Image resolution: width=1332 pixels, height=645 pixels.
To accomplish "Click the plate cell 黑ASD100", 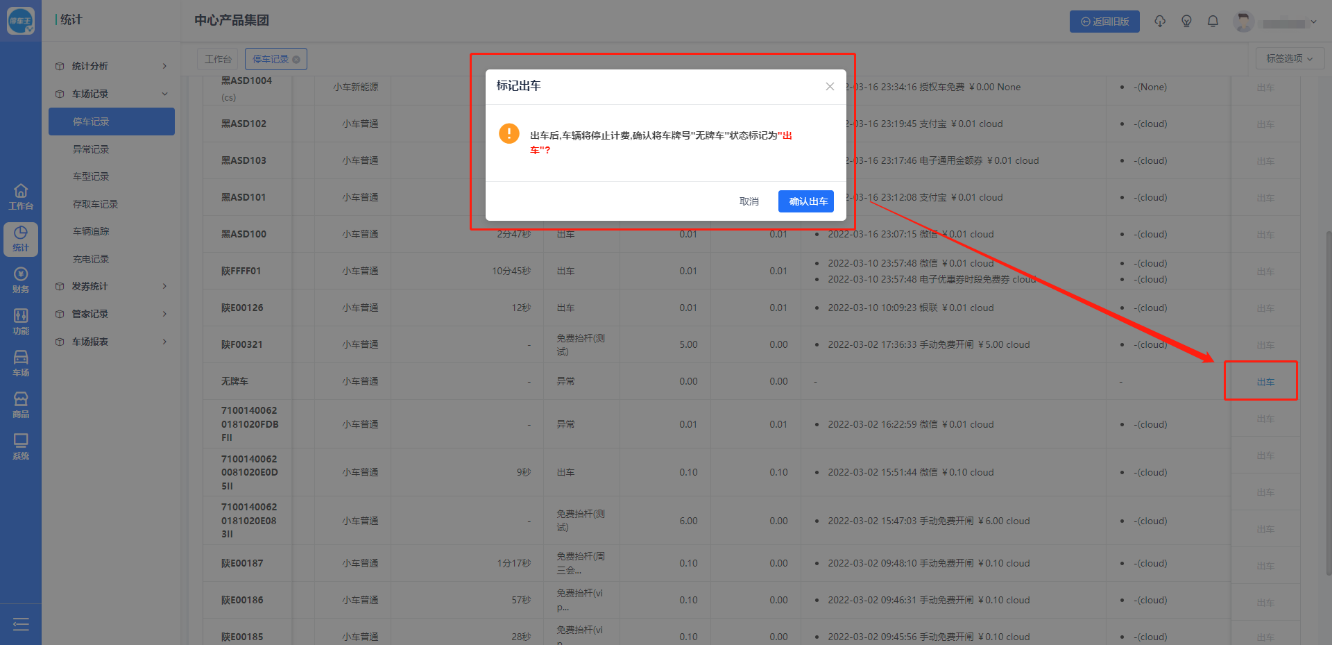I will tap(243, 234).
